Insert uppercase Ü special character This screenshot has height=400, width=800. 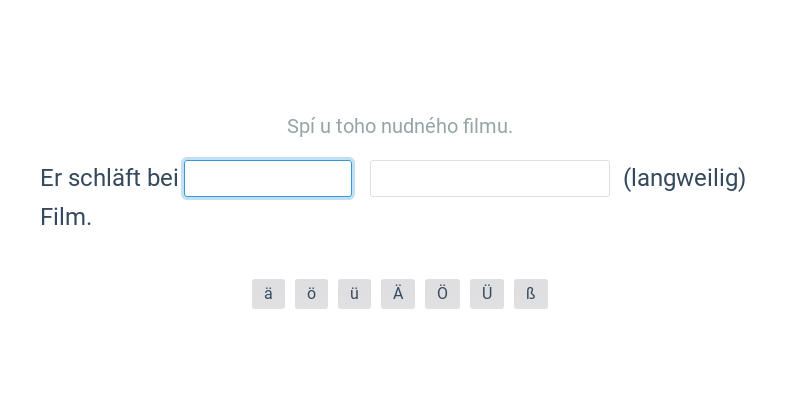(487, 294)
